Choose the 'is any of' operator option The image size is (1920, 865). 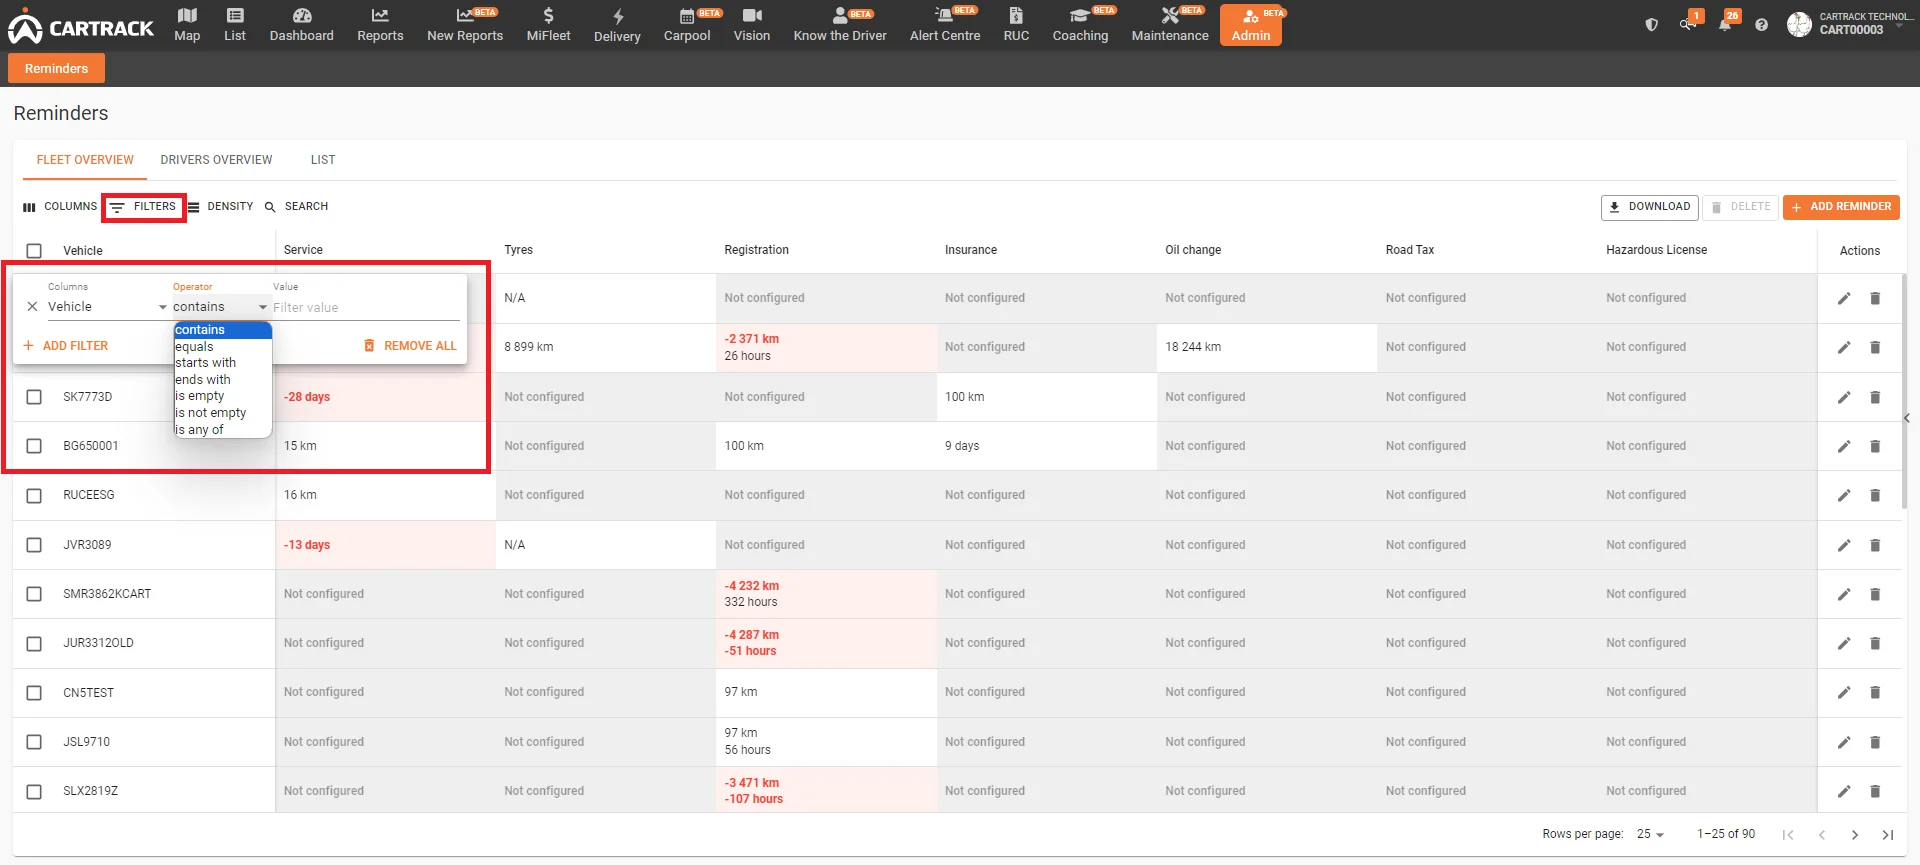tap(223, 430)
